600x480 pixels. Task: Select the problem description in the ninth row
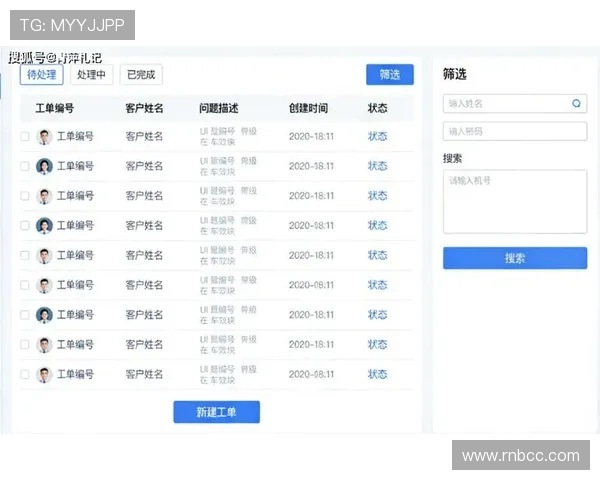(228, 375)
